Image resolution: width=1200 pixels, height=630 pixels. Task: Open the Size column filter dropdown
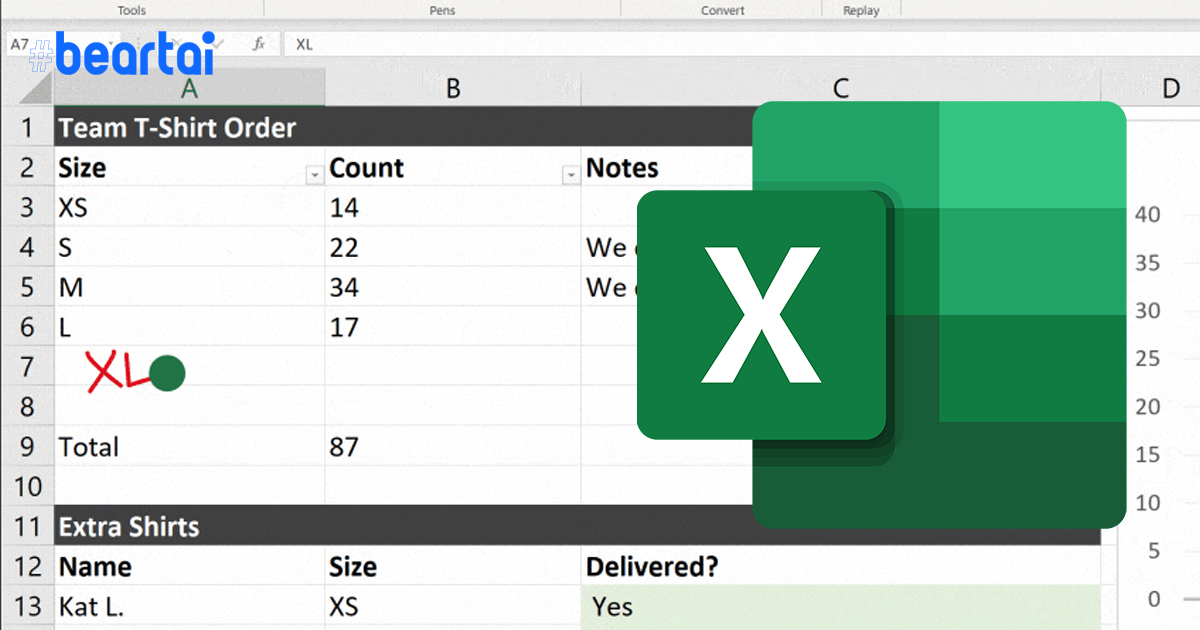coord(315,175)
